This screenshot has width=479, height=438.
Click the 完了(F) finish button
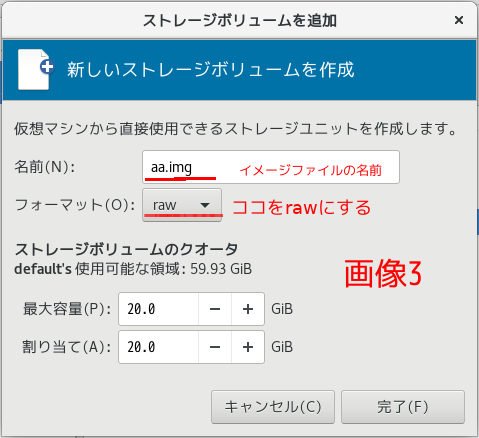pyautogui.click(x=403, y=407)
